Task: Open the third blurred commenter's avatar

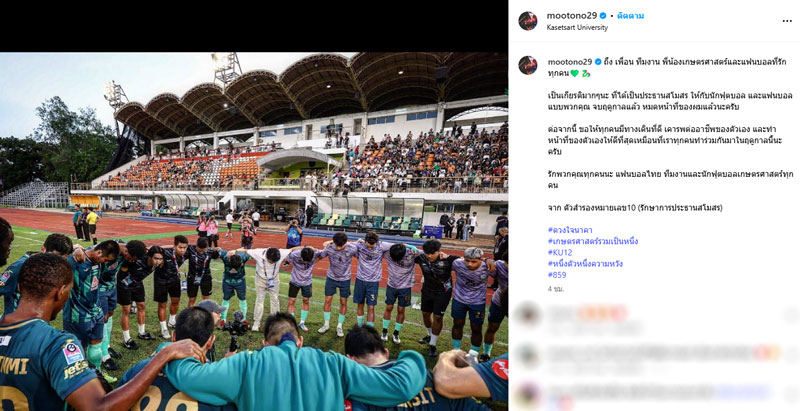Action: pyautogui.click(x=528, y=394)
